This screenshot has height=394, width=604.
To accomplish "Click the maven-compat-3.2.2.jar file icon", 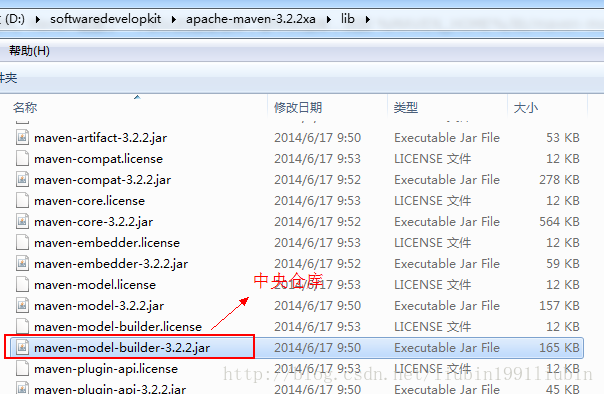I will pyautogui.click(x=22, y=179).
